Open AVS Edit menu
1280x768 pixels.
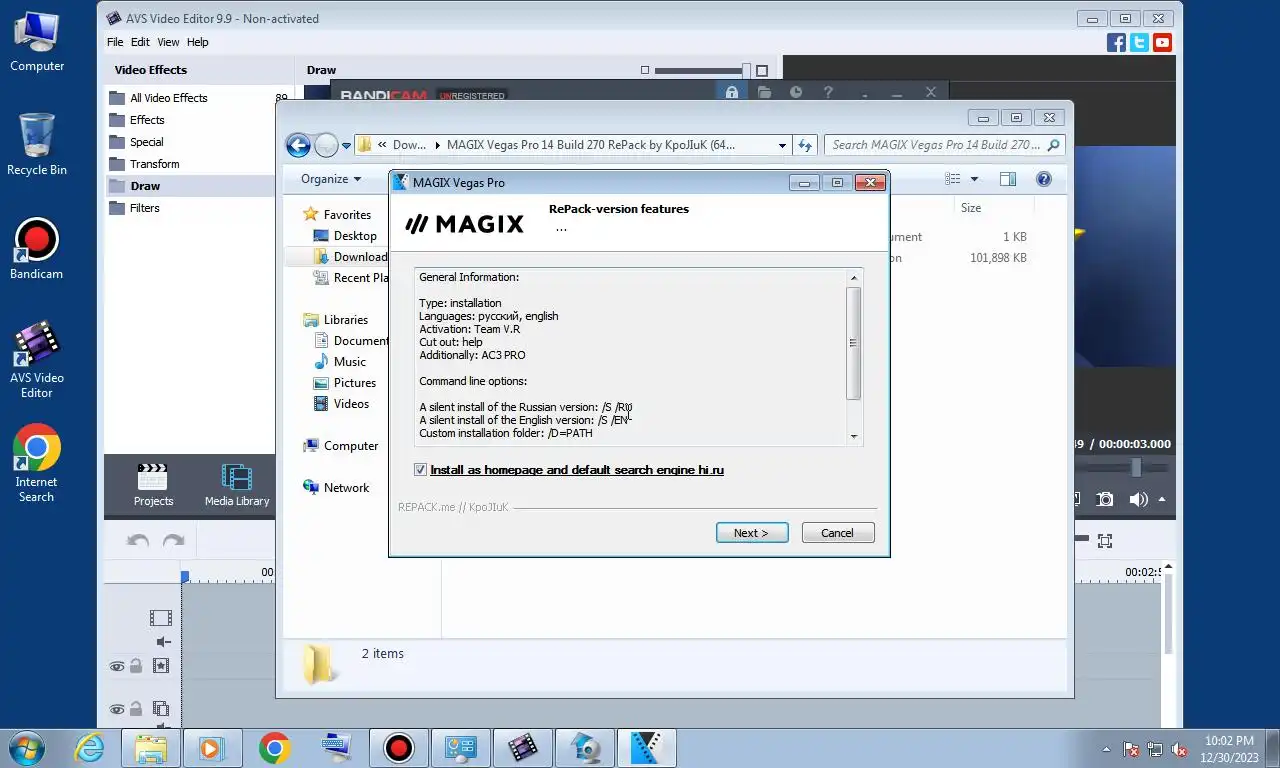tap(140, 42)
